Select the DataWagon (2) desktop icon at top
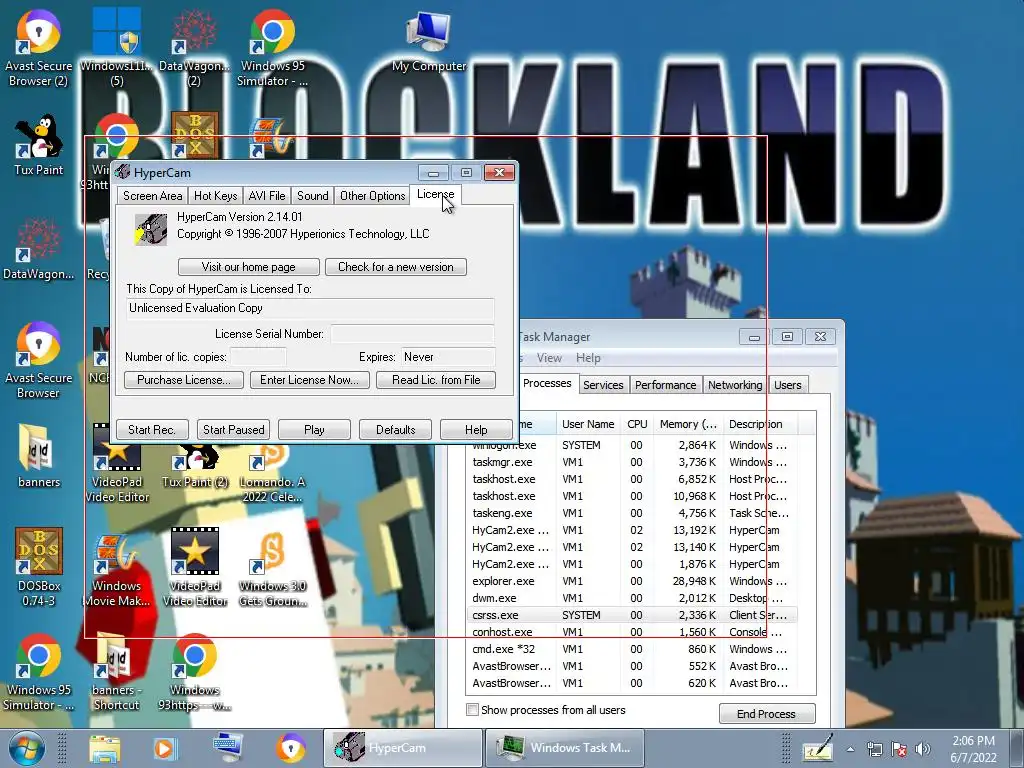The image size is (1024, 768). 194,47
